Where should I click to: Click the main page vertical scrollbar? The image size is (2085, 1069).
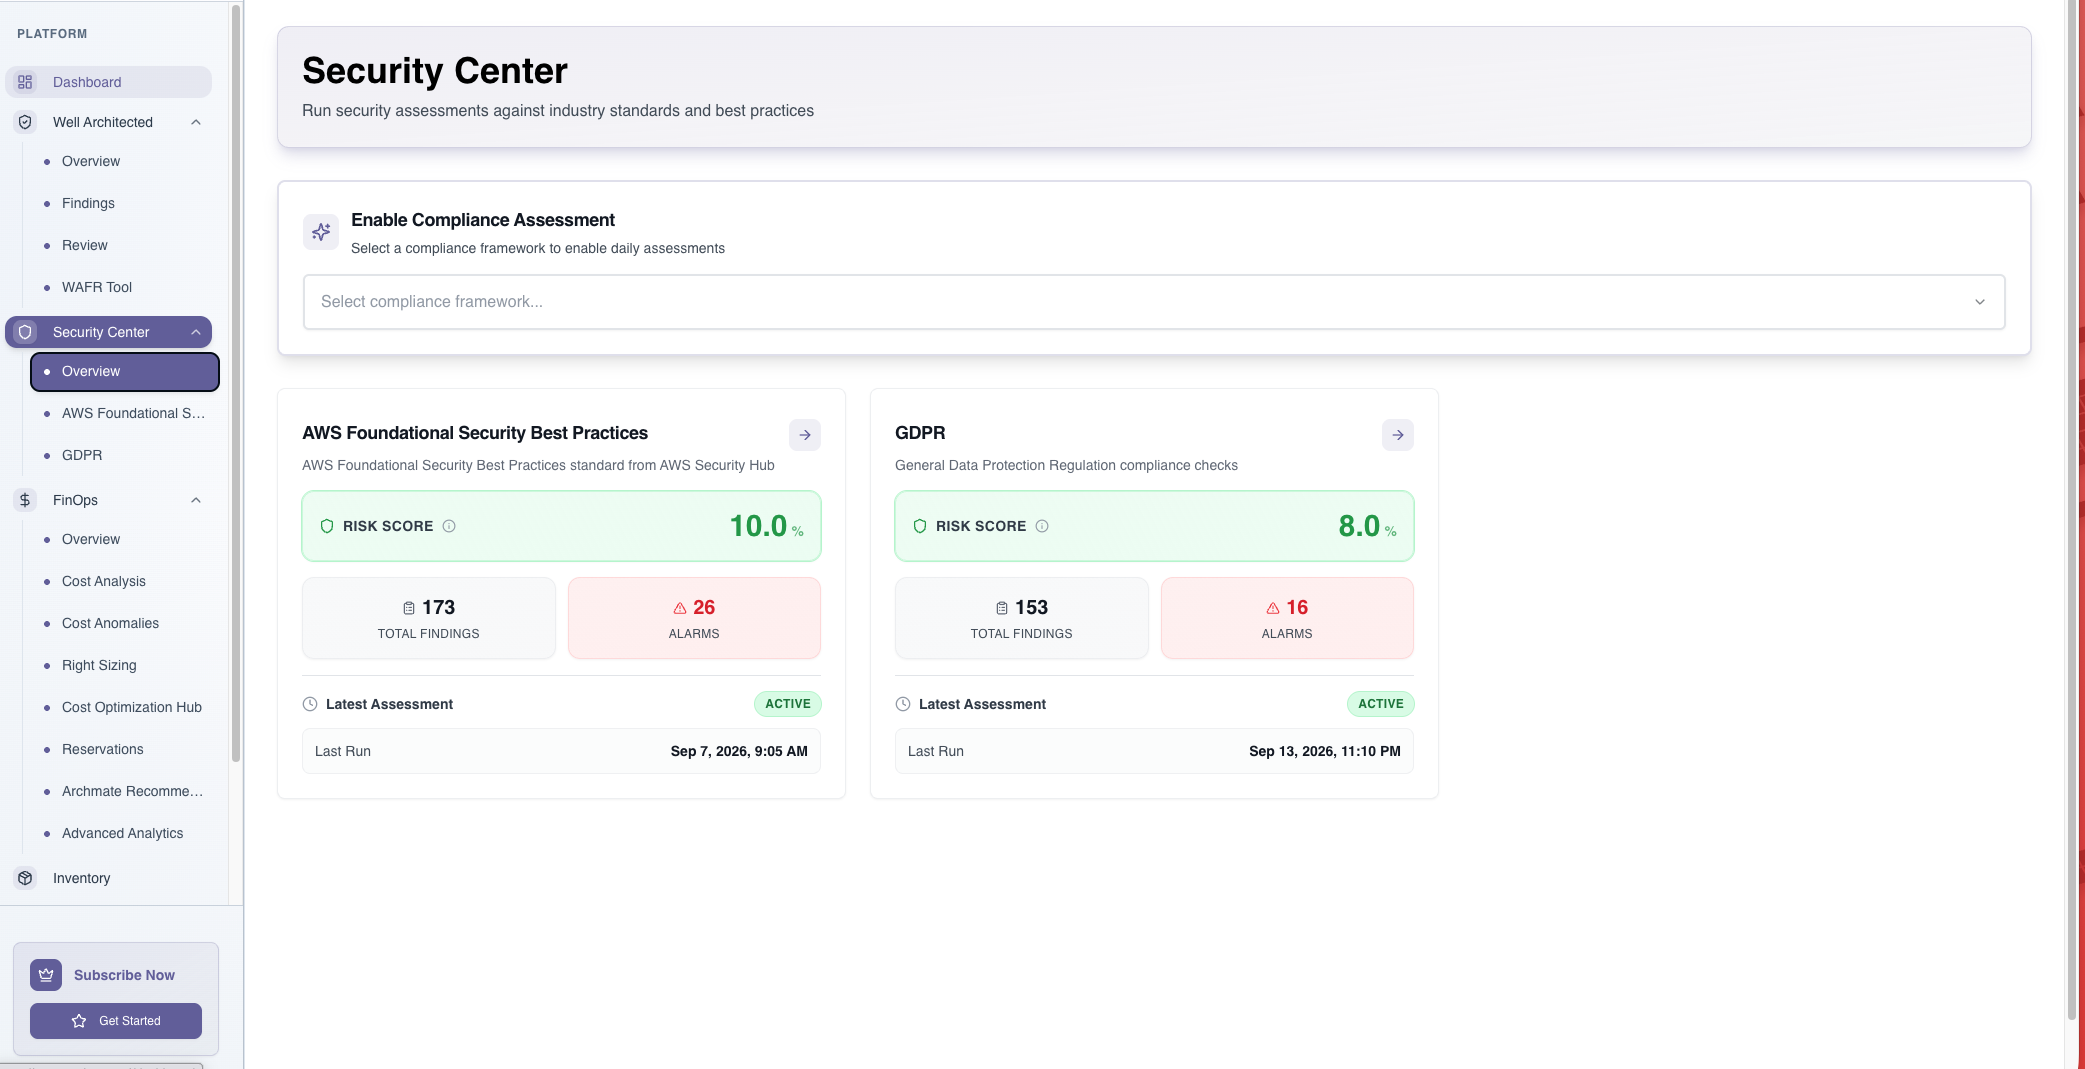pyautogui.click(x=2072, y=510)
